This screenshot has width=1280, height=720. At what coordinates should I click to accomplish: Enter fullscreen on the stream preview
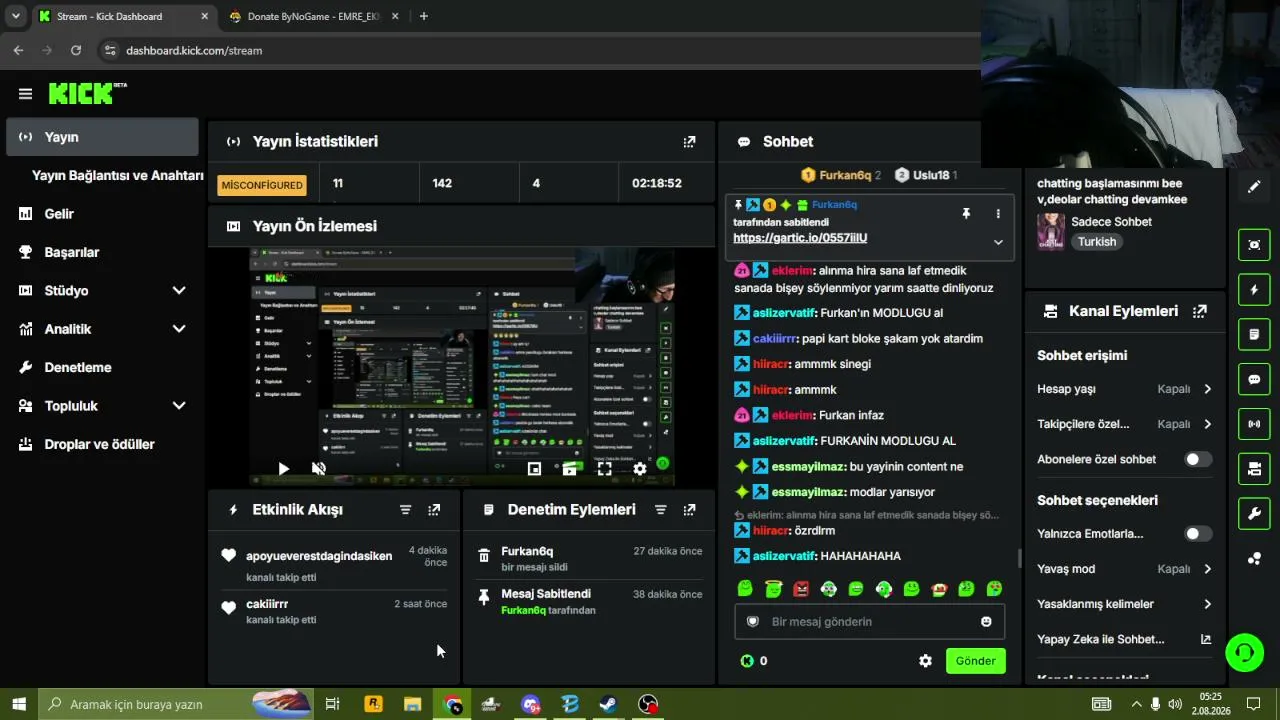(604, 468)
